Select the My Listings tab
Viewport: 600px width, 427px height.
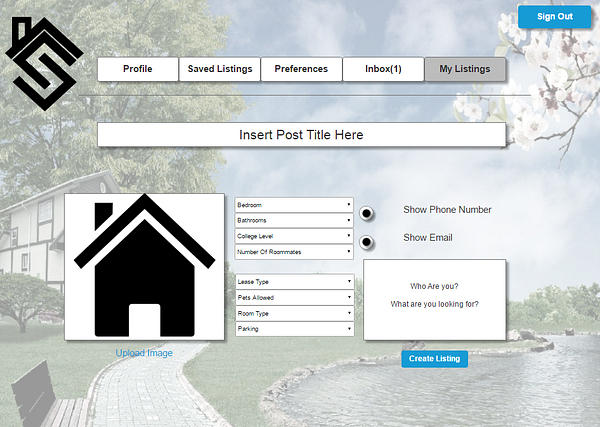[465, 69]
